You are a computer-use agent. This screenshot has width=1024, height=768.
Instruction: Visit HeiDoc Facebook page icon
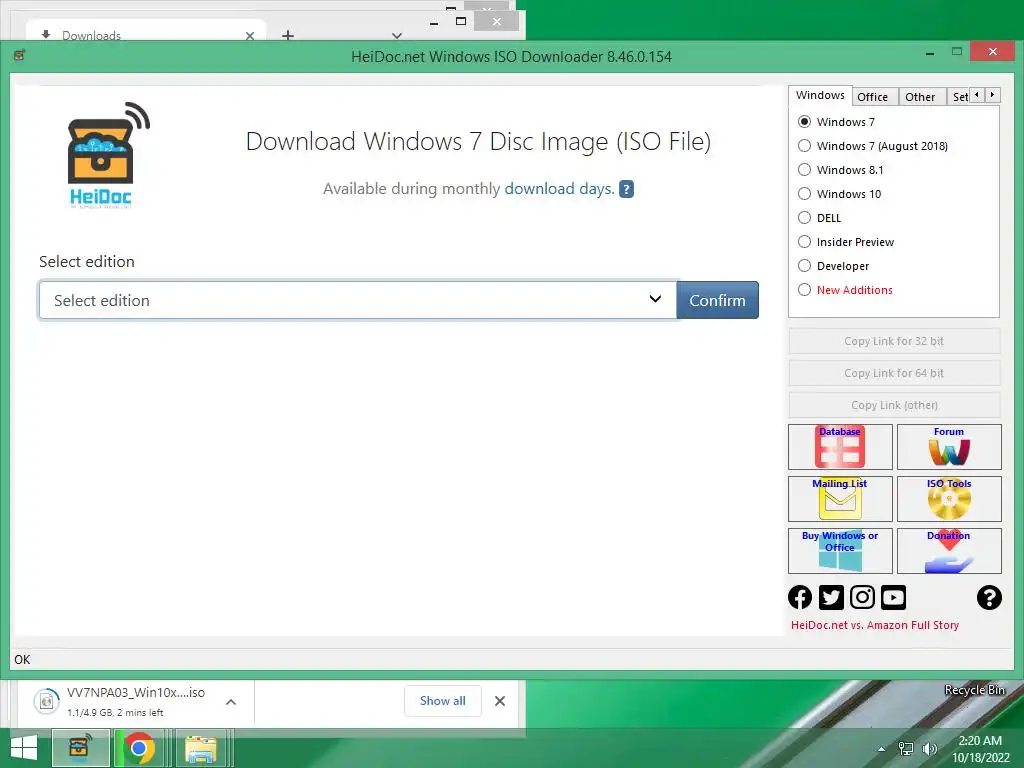tap(800, 597)
